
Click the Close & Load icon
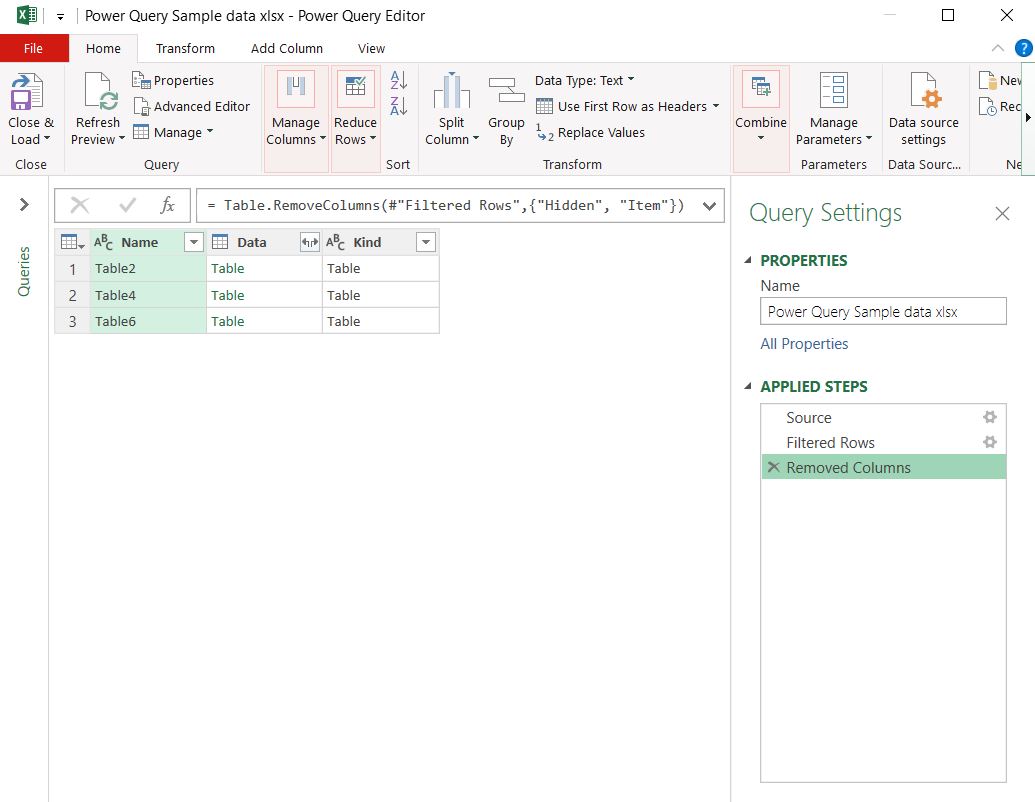[27, 91]
